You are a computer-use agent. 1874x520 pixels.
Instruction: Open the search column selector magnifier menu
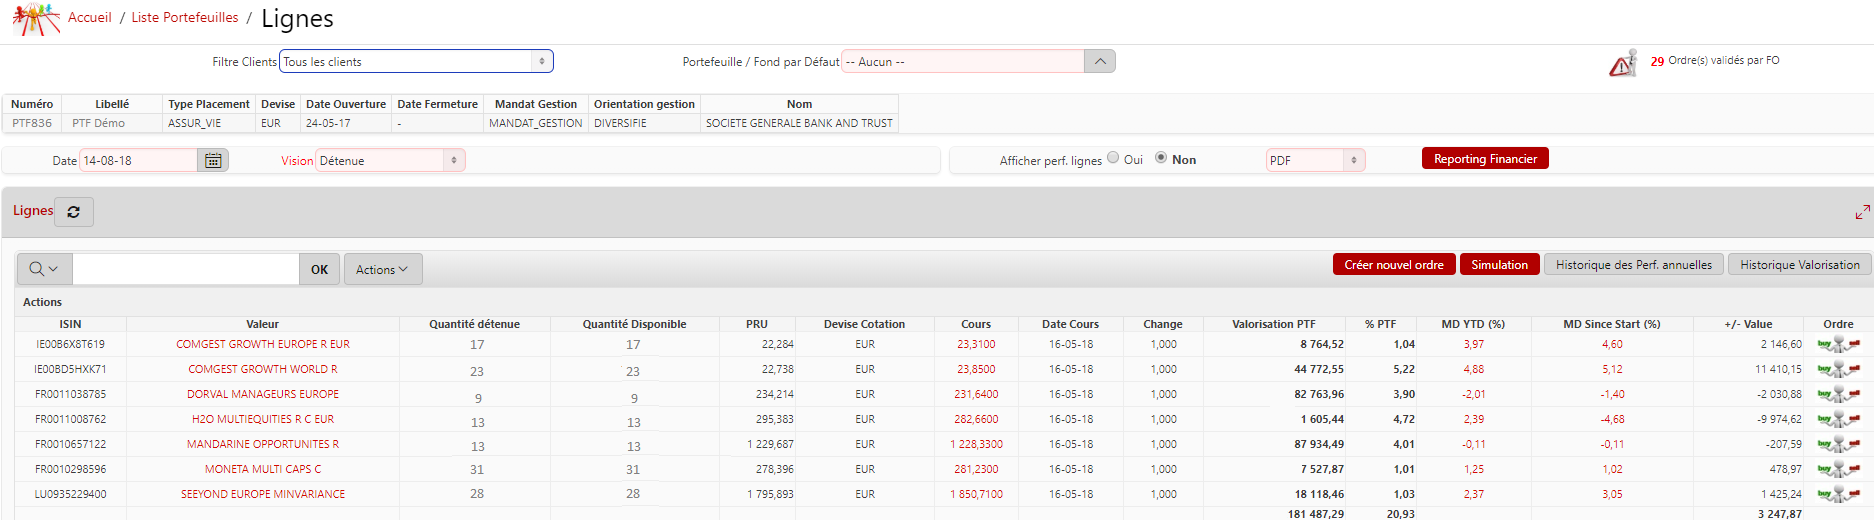pos(44,269)
